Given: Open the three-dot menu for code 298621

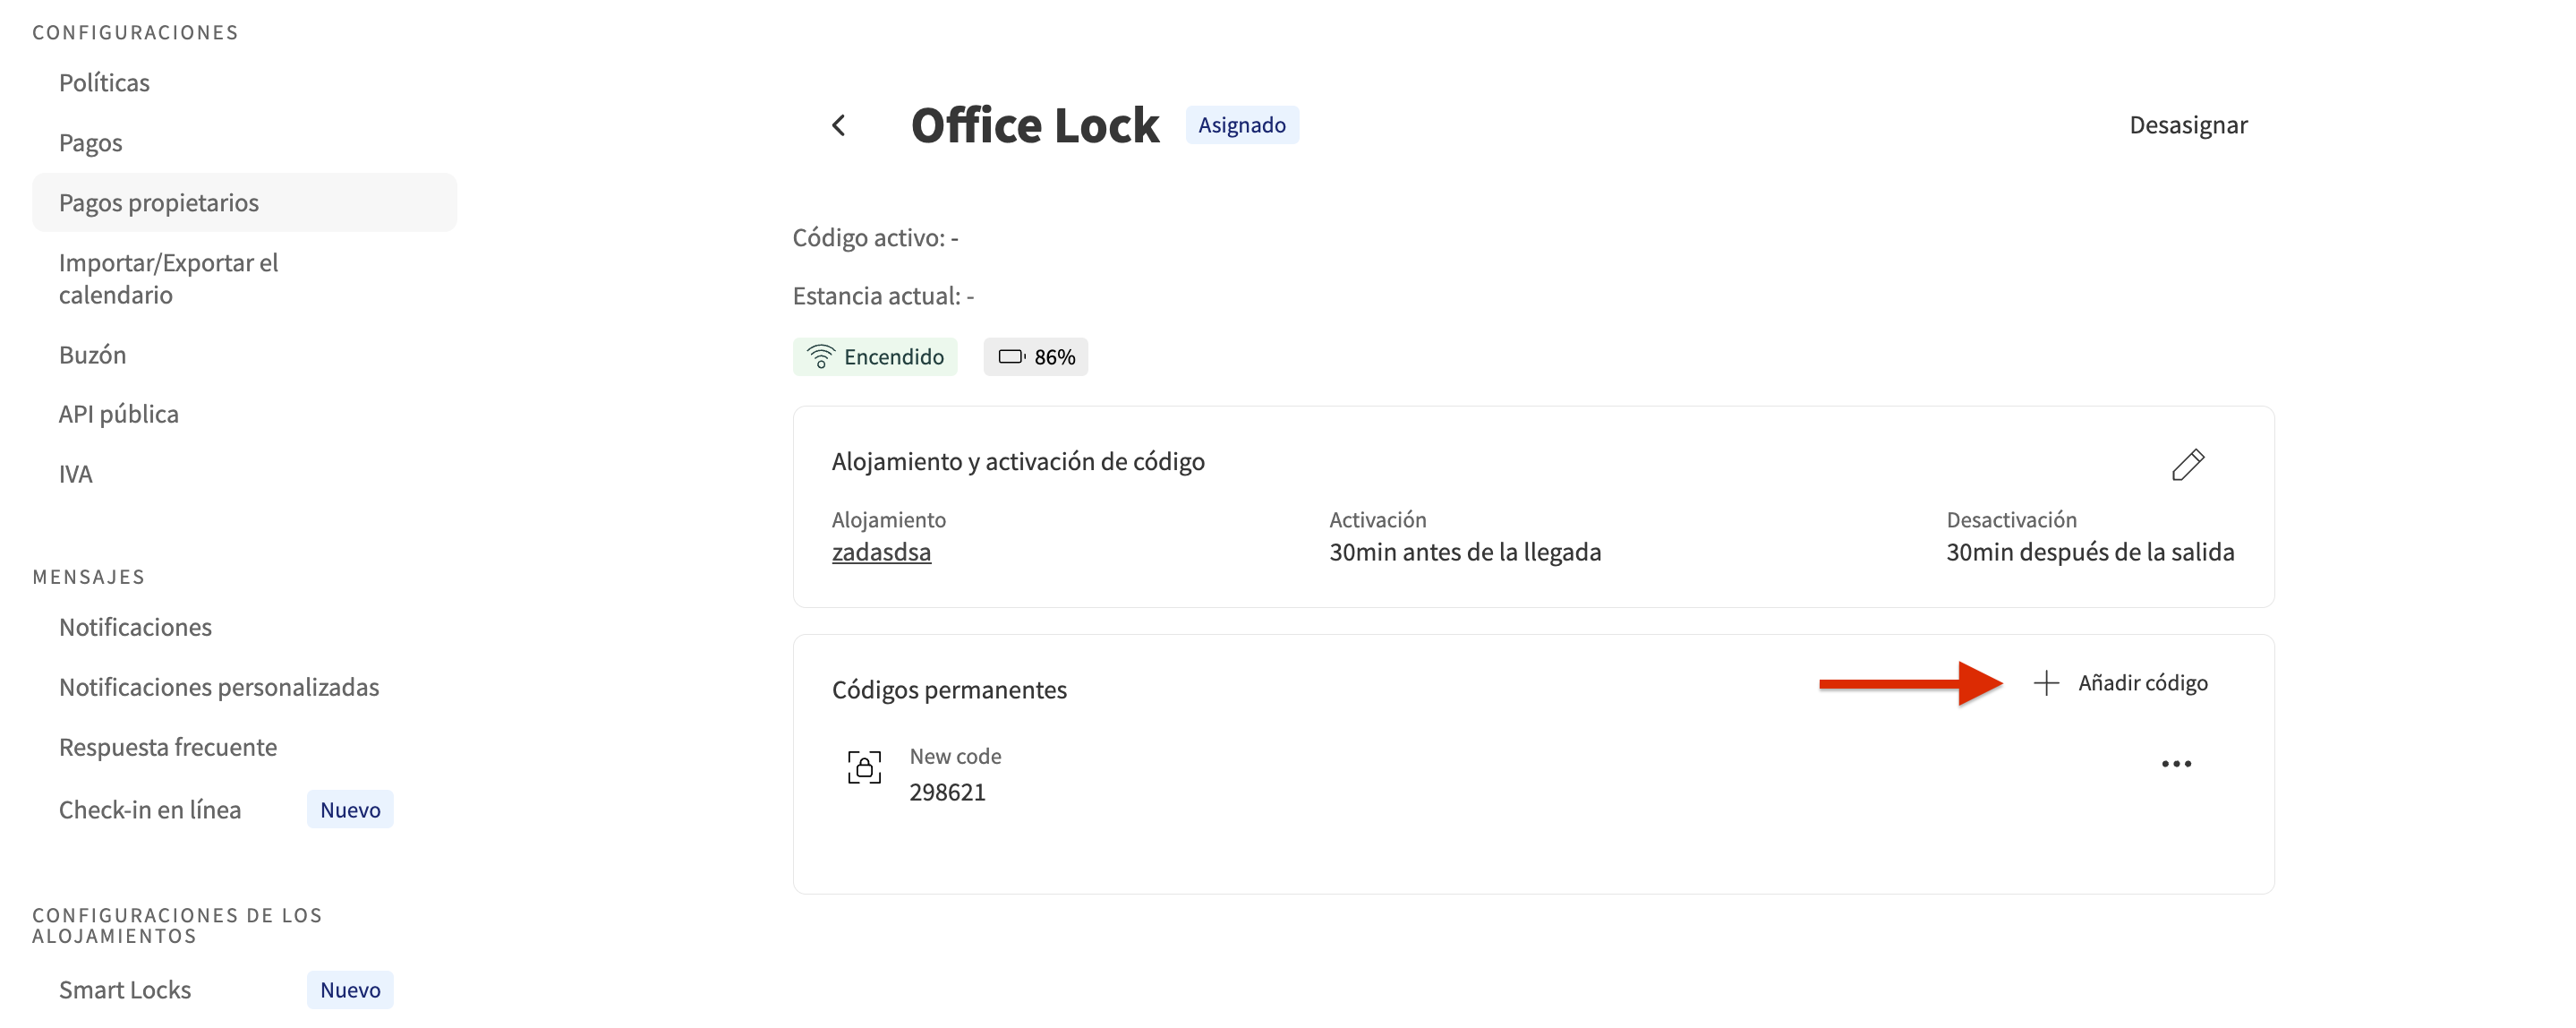Looking at the screenshot, I should (x=2178, y=763).
